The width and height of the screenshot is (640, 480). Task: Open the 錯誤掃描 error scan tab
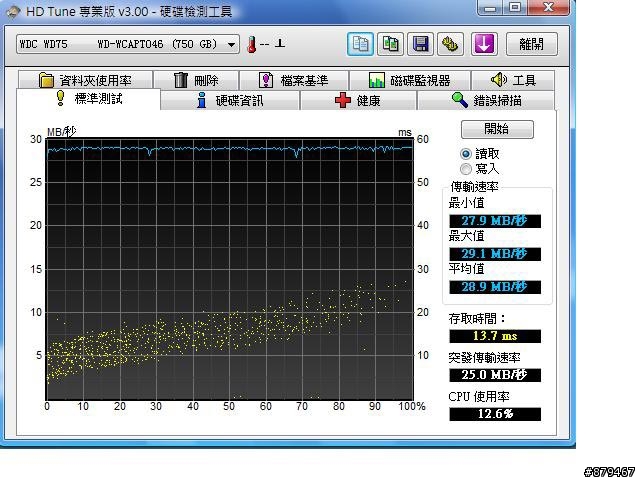coord(487,100)
